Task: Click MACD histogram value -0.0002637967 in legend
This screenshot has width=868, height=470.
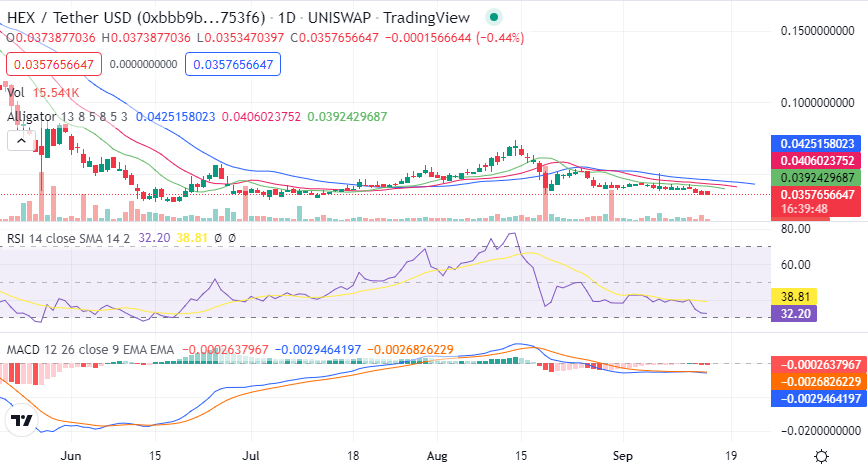Action: tap(225, 350)
